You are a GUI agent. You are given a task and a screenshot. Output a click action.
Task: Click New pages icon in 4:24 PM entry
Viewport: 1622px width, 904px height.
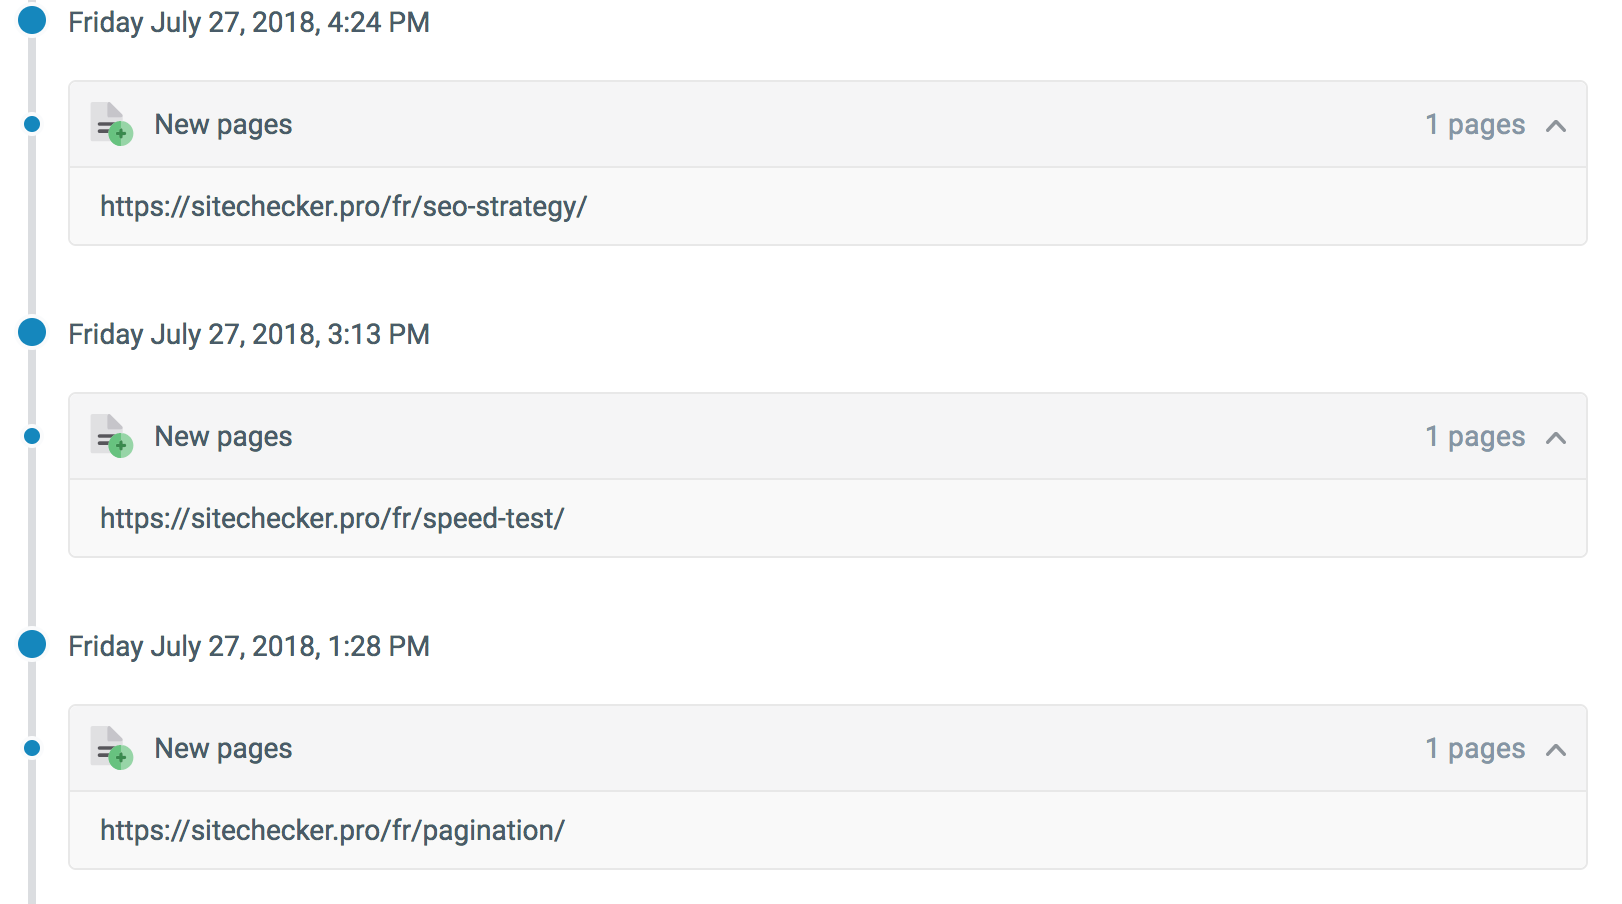pos(111,124)
